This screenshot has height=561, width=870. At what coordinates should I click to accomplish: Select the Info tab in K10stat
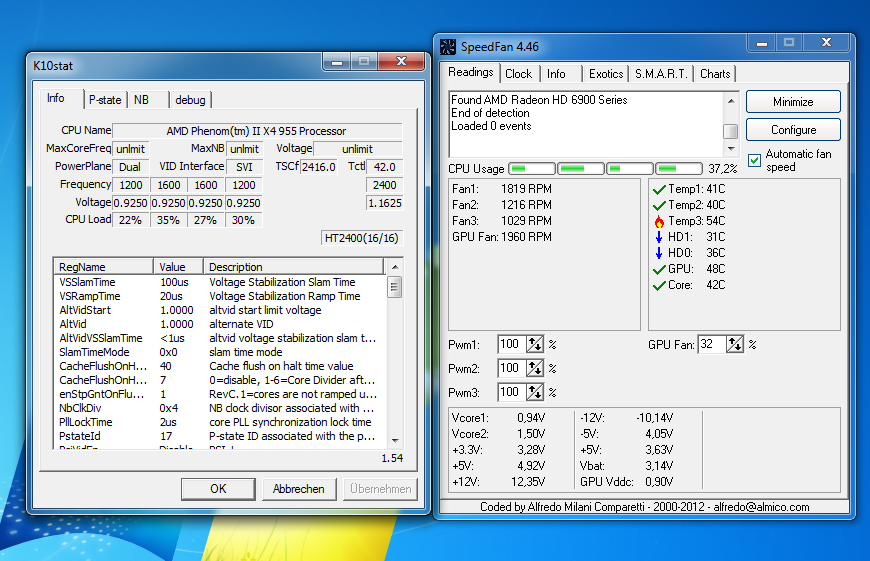pos(55,98)
